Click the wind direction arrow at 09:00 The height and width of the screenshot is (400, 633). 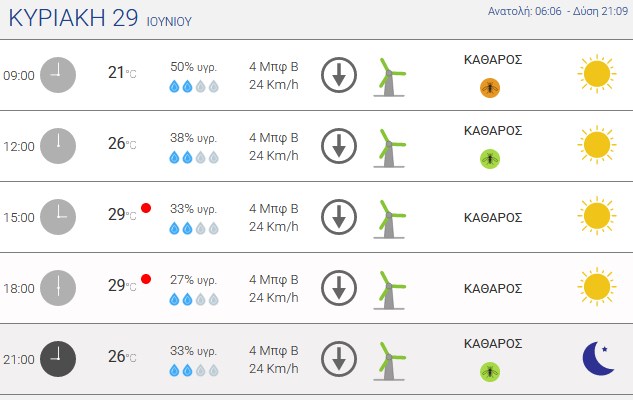click(x=339, y=75)
